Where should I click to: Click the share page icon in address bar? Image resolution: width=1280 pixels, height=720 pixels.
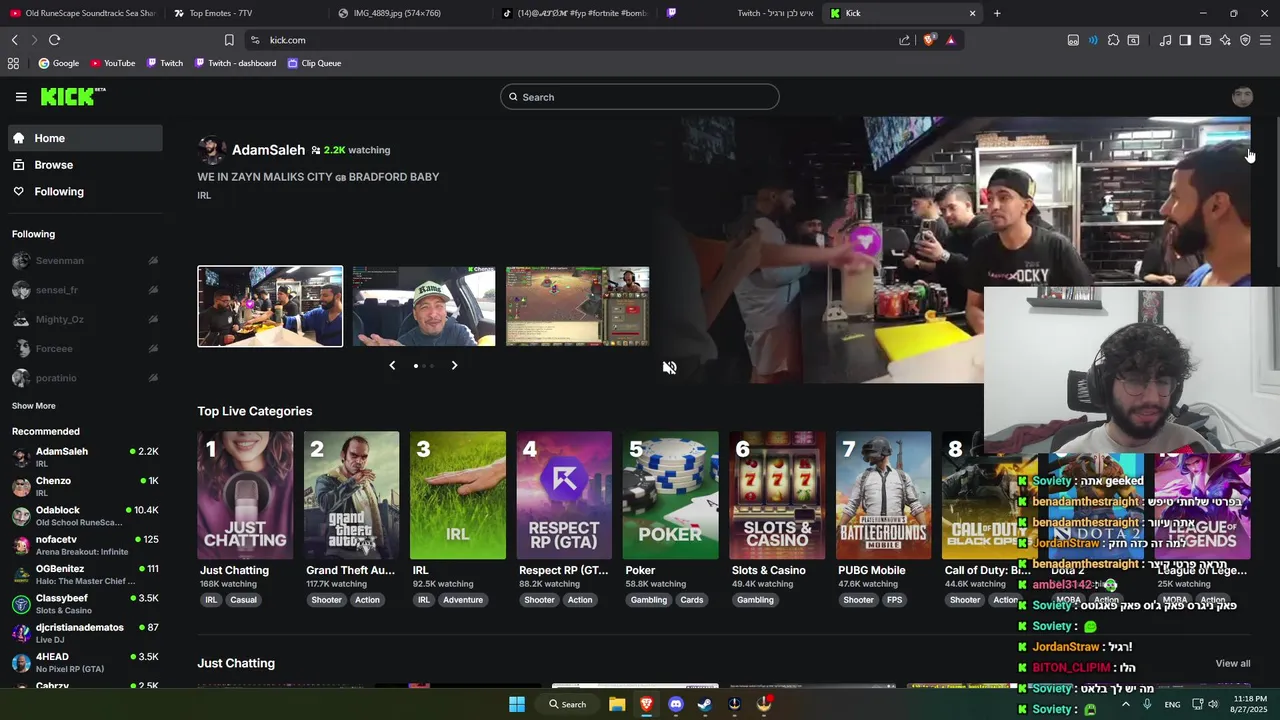904,40
